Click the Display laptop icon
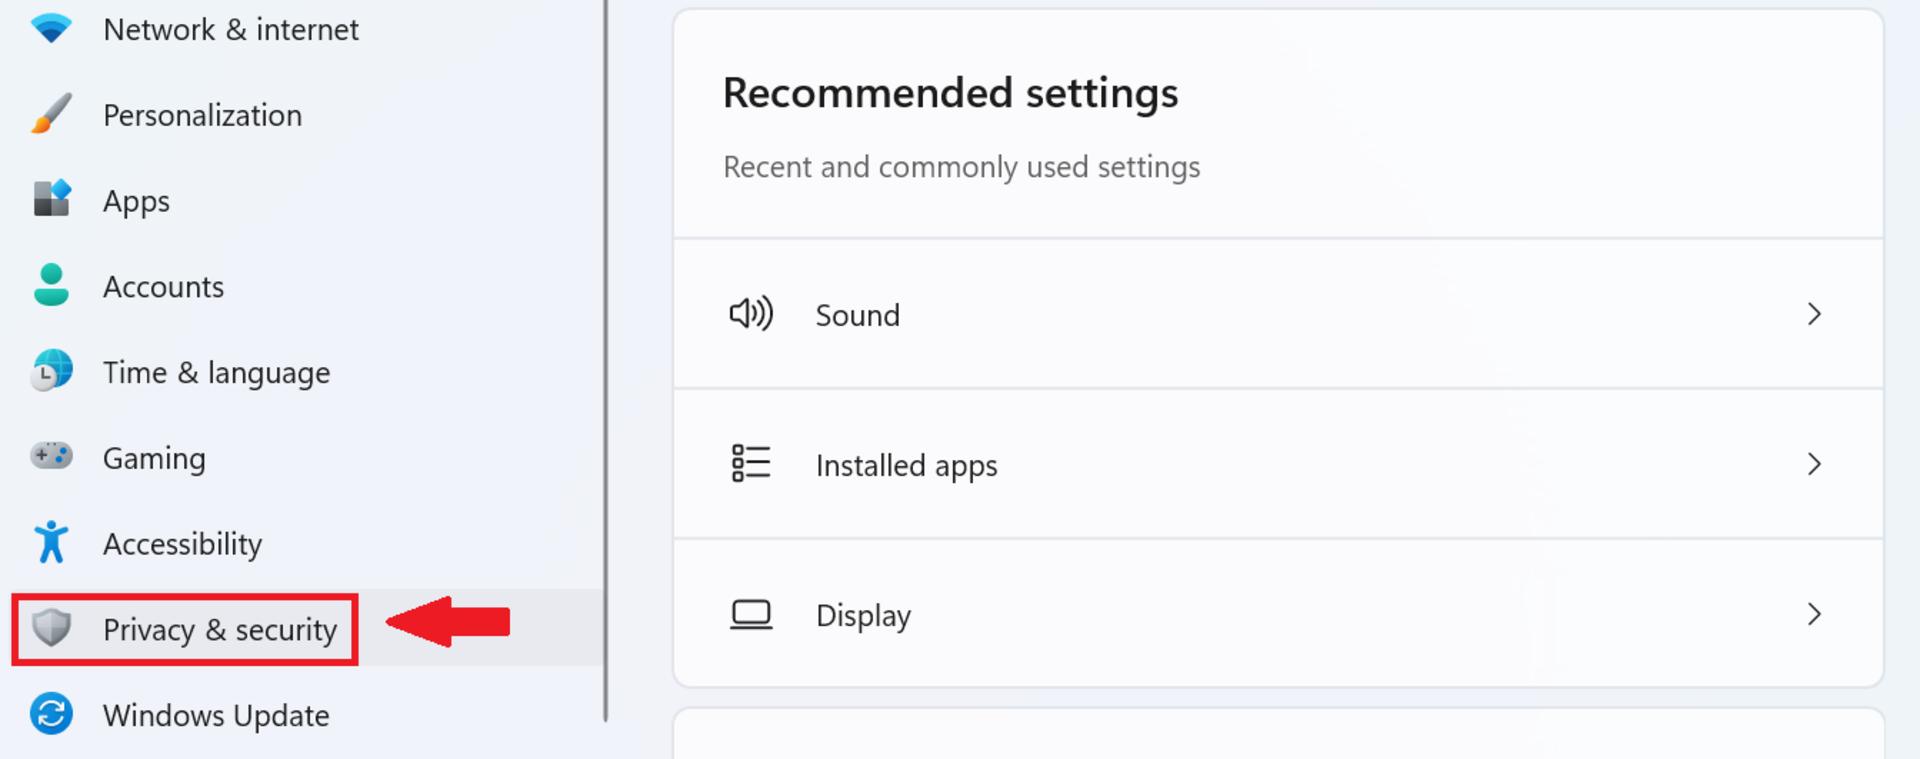Viewport: 1920px width, 759px height. coord(751,614)
